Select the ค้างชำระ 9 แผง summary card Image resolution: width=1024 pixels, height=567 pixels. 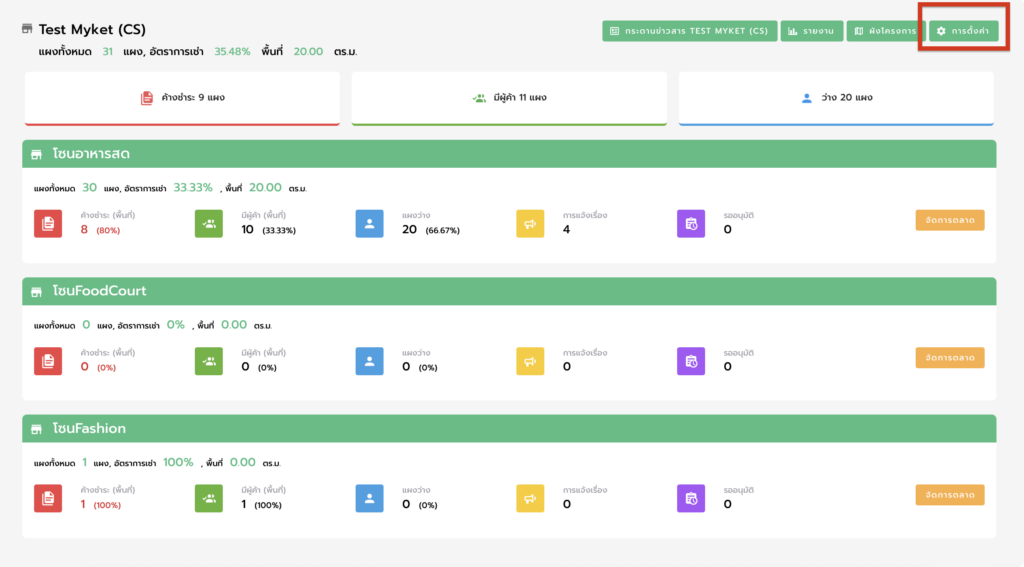182,98
